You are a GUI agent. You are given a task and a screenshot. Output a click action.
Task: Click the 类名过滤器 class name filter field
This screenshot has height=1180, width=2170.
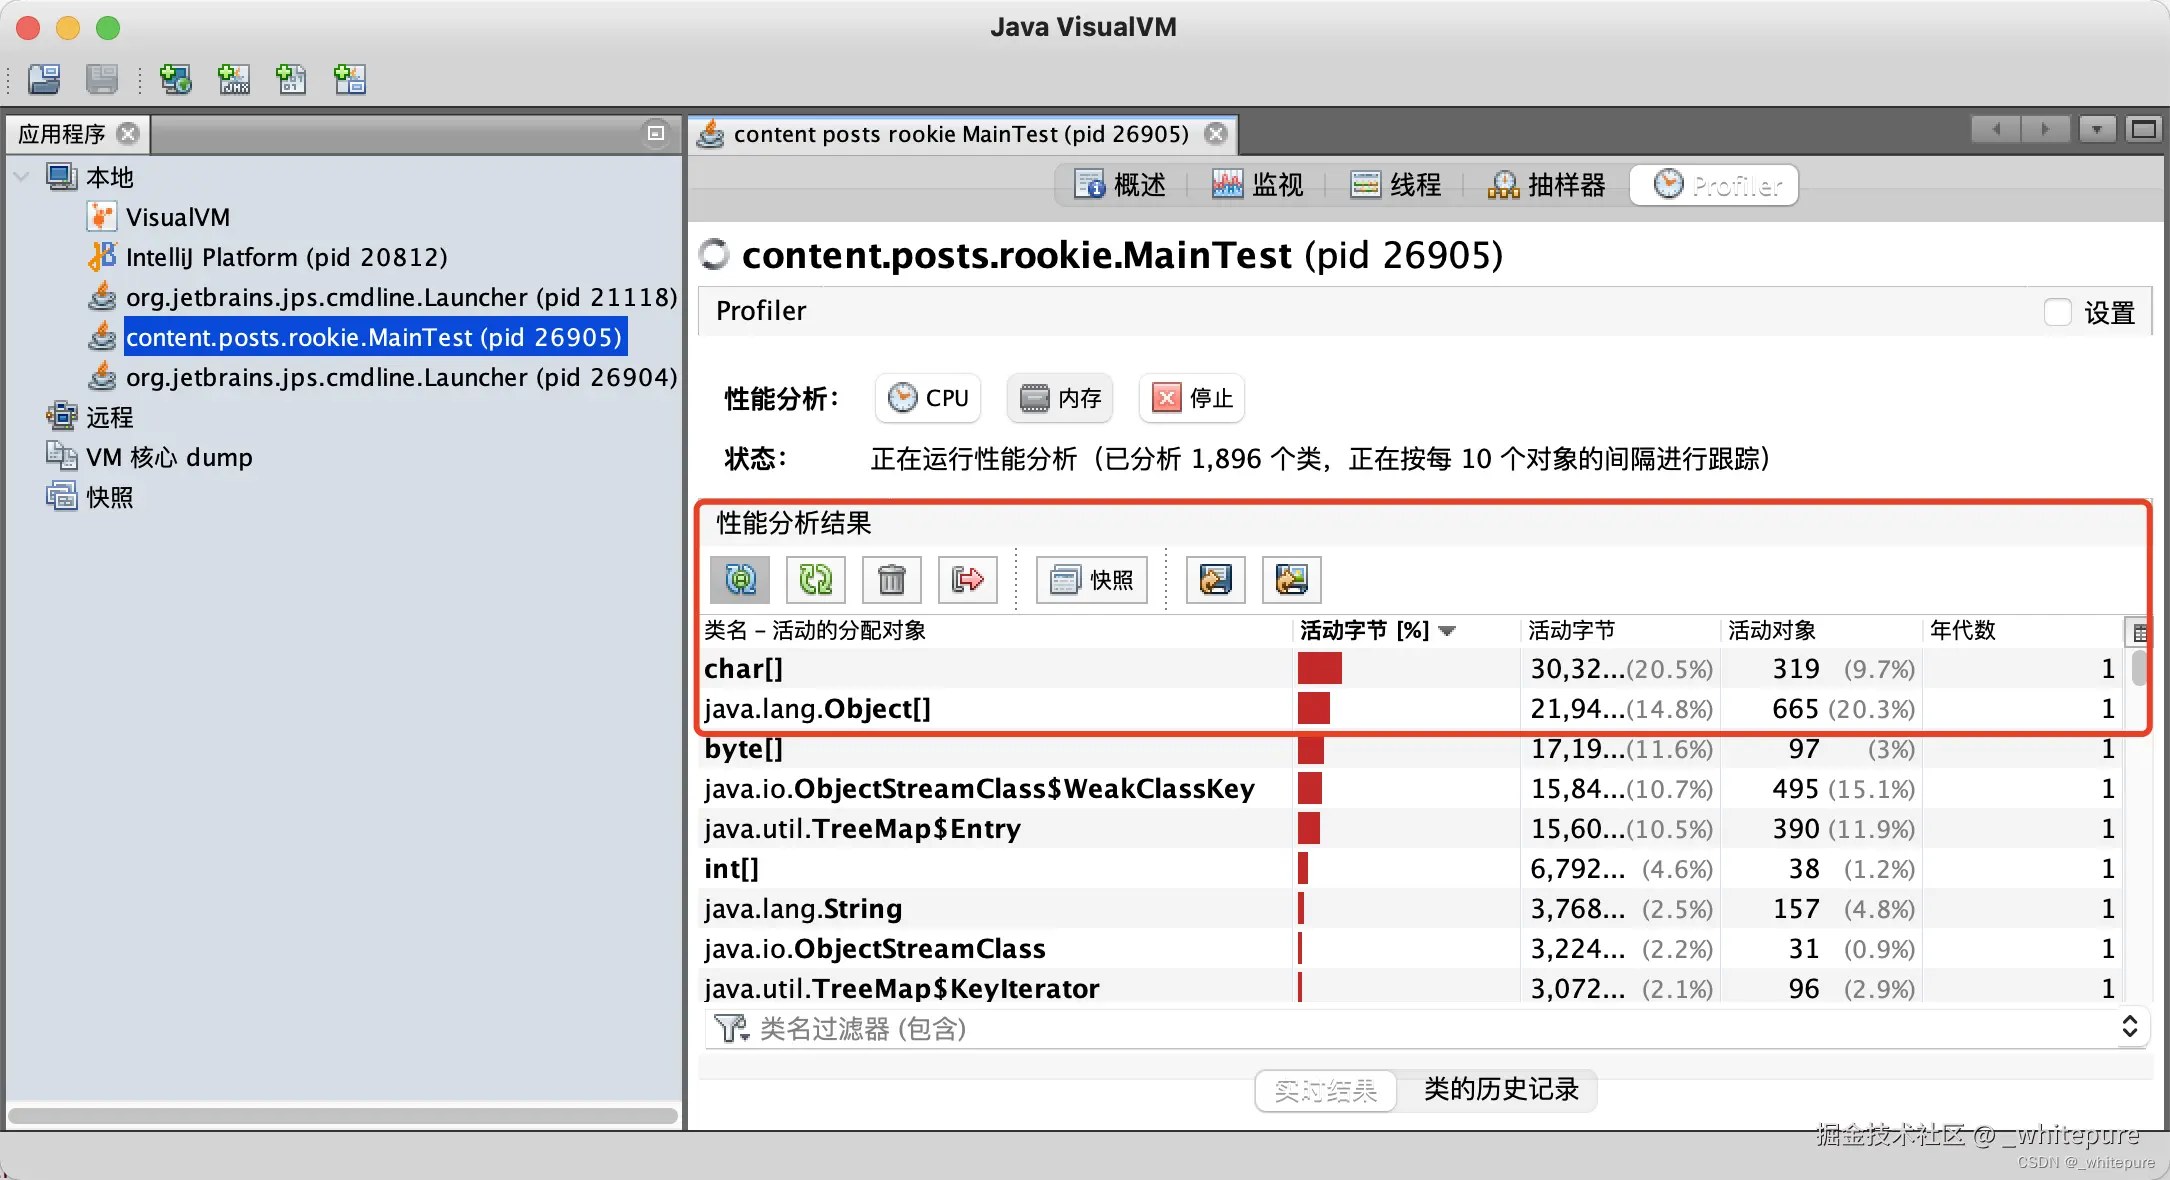click(x=1400, y=1029)
